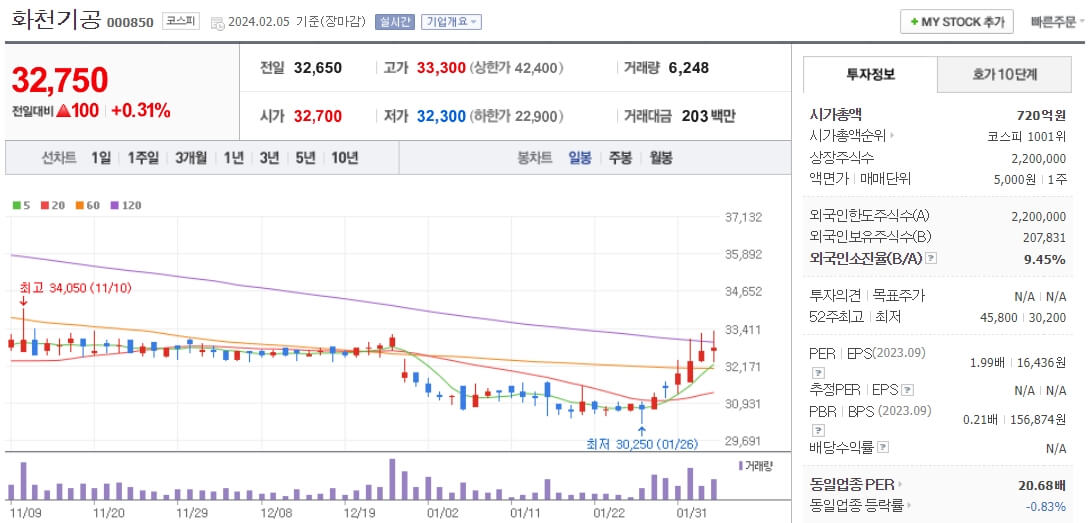The width and height of the screenshot is (1090, 523).
Task: Open the help icon beside 배당수익률
Action: [x=883, y=449]
